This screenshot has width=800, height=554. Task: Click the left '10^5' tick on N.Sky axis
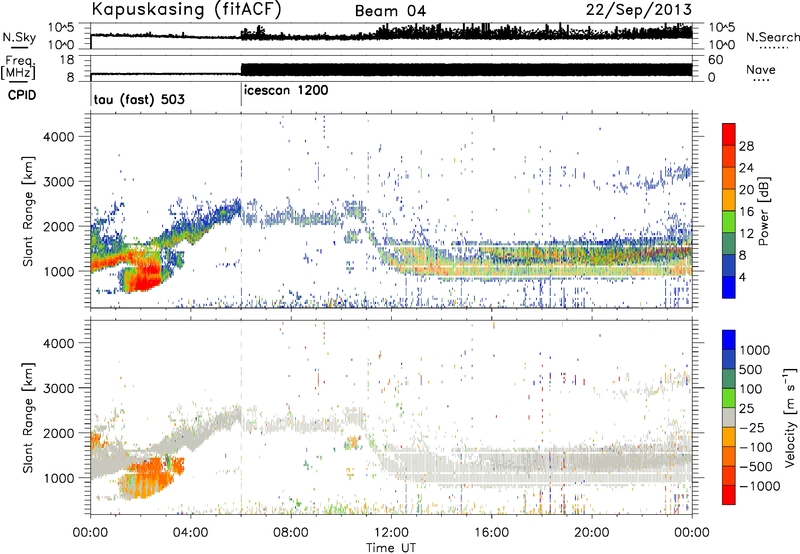point(61,28)
